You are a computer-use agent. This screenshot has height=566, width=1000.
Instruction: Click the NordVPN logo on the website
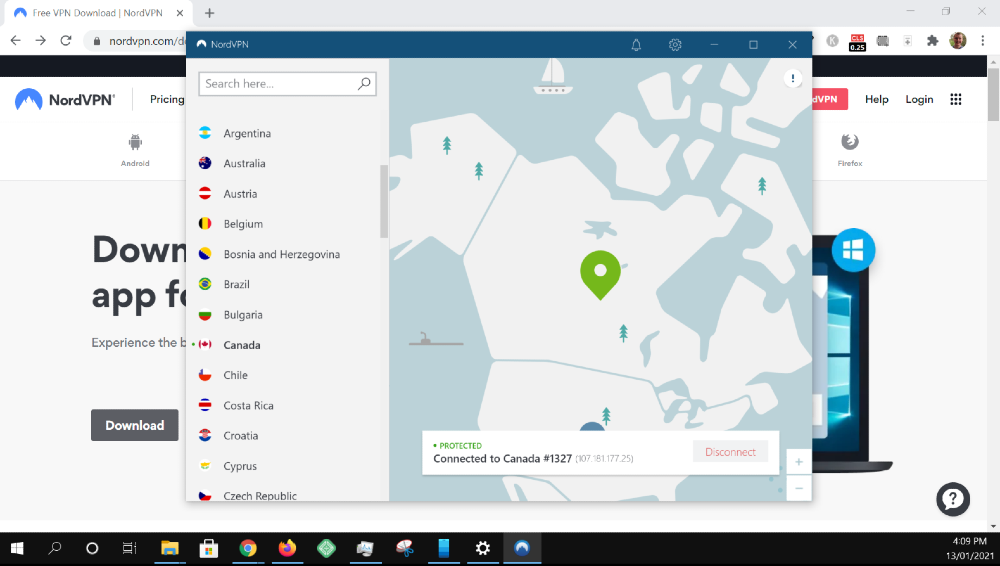[65, 100]
